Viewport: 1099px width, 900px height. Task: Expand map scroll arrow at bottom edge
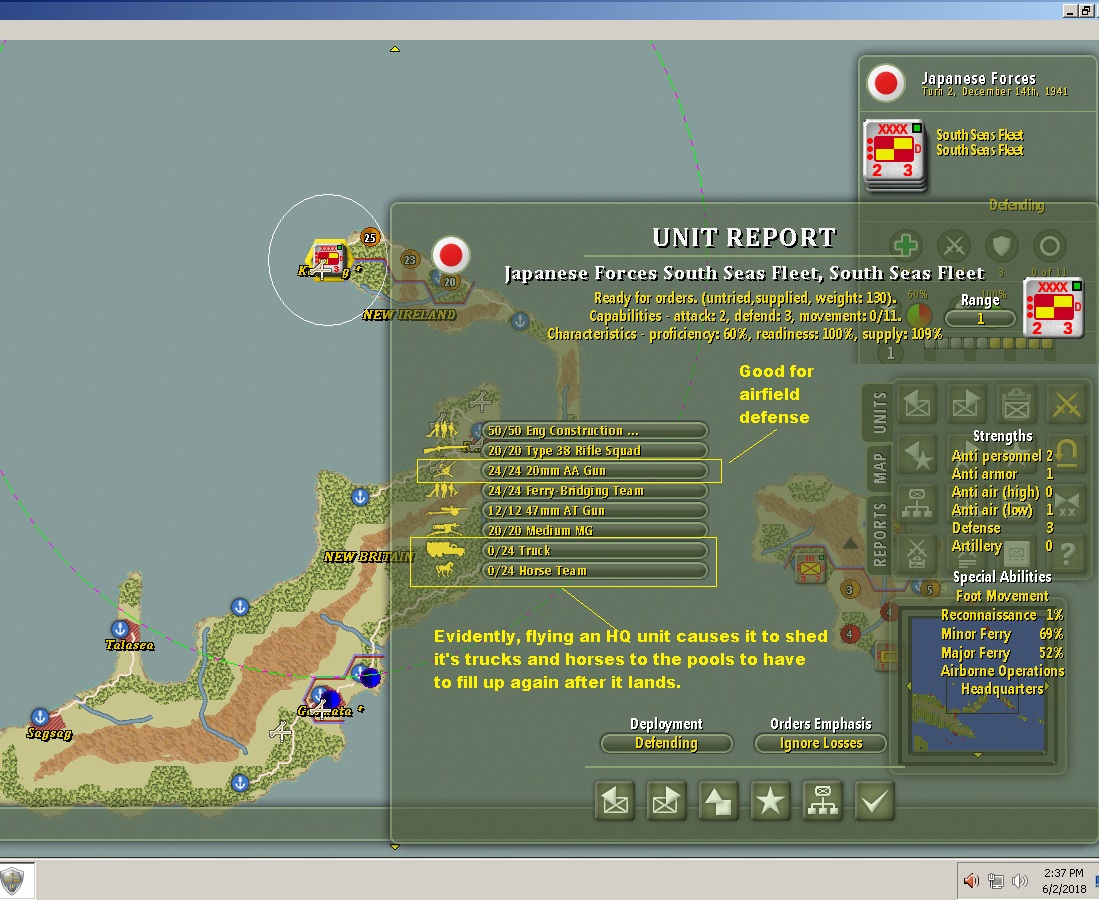click(395, 847)
